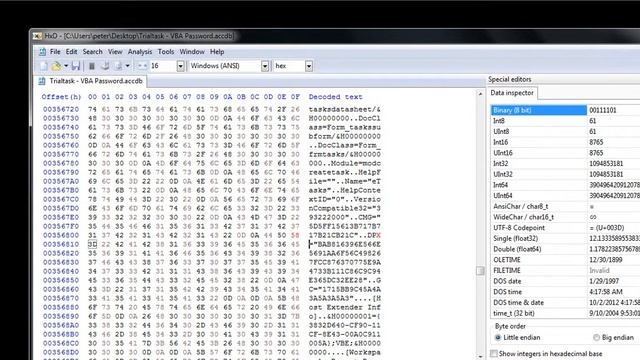The image size is (640, 360).
Task: Click the Special editors panel title
Action: tap(510, 79)
